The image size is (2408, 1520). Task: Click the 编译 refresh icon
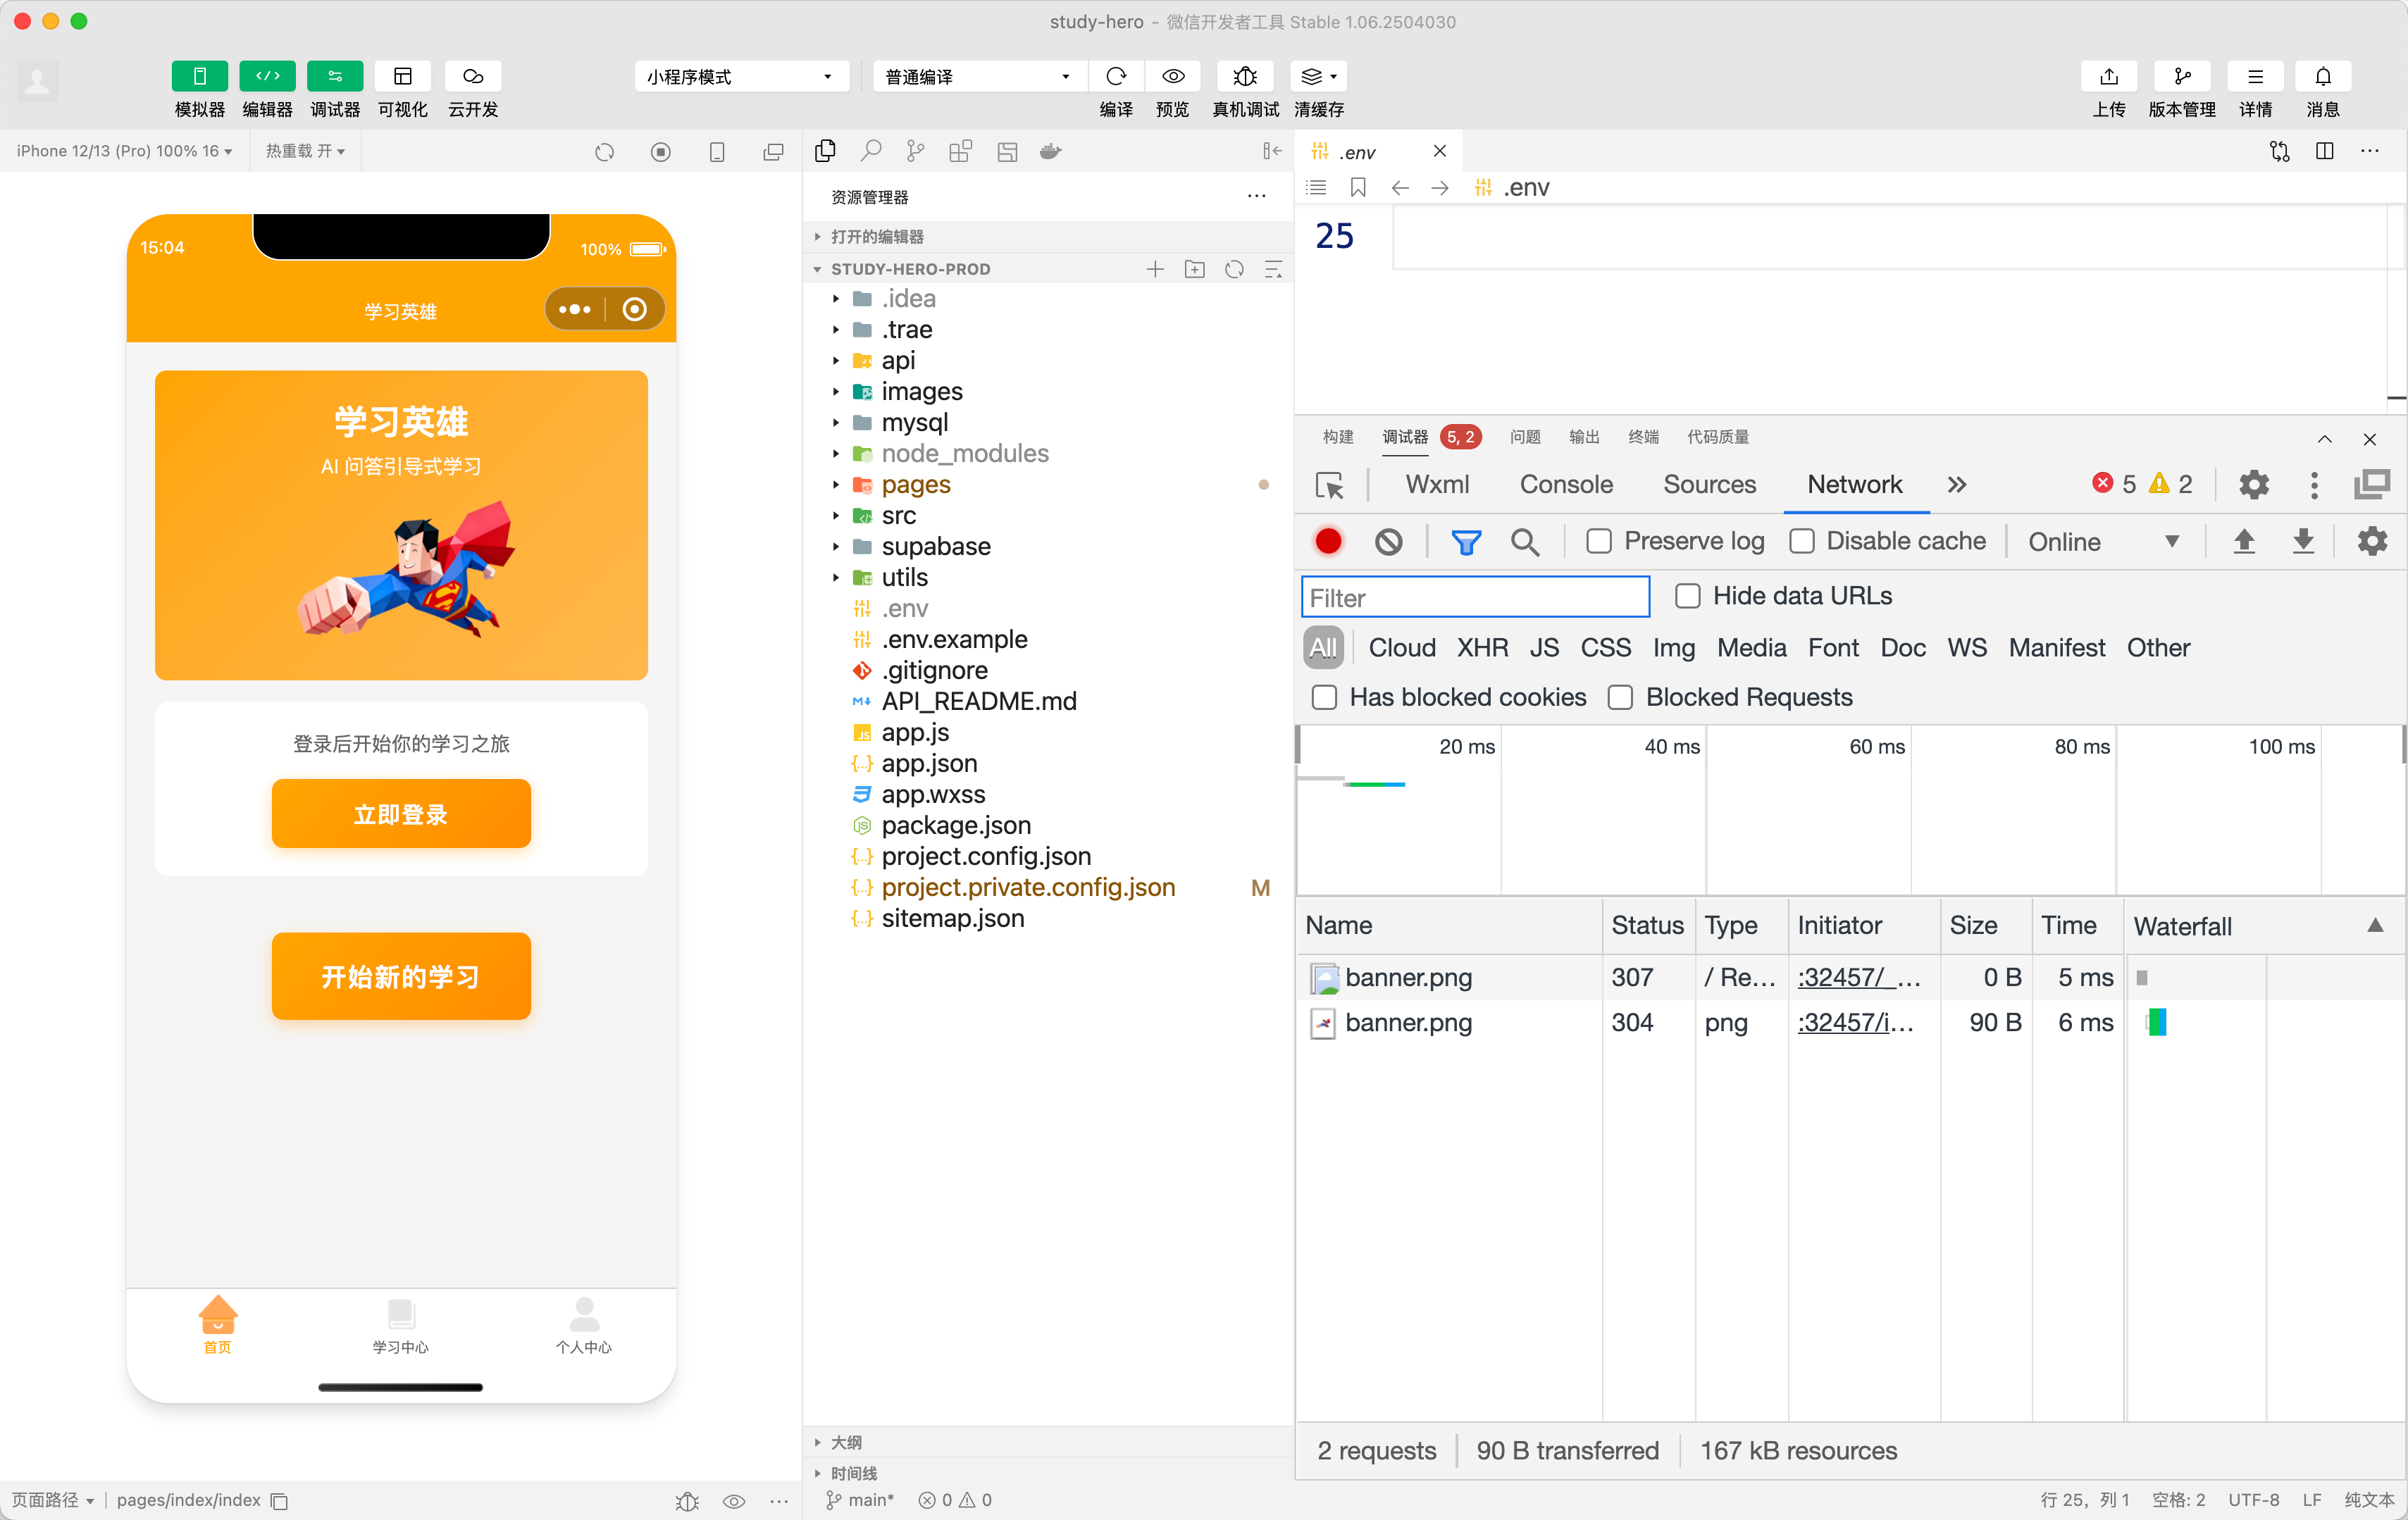tap(1116, 76)
